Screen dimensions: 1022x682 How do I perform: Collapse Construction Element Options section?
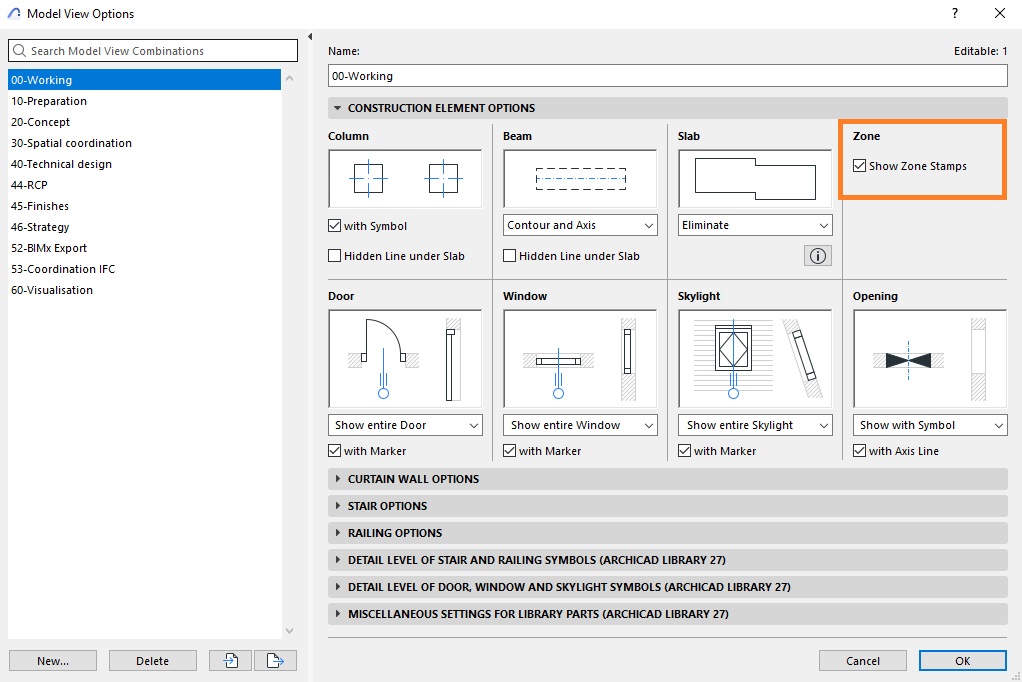(x=667, y=108)
